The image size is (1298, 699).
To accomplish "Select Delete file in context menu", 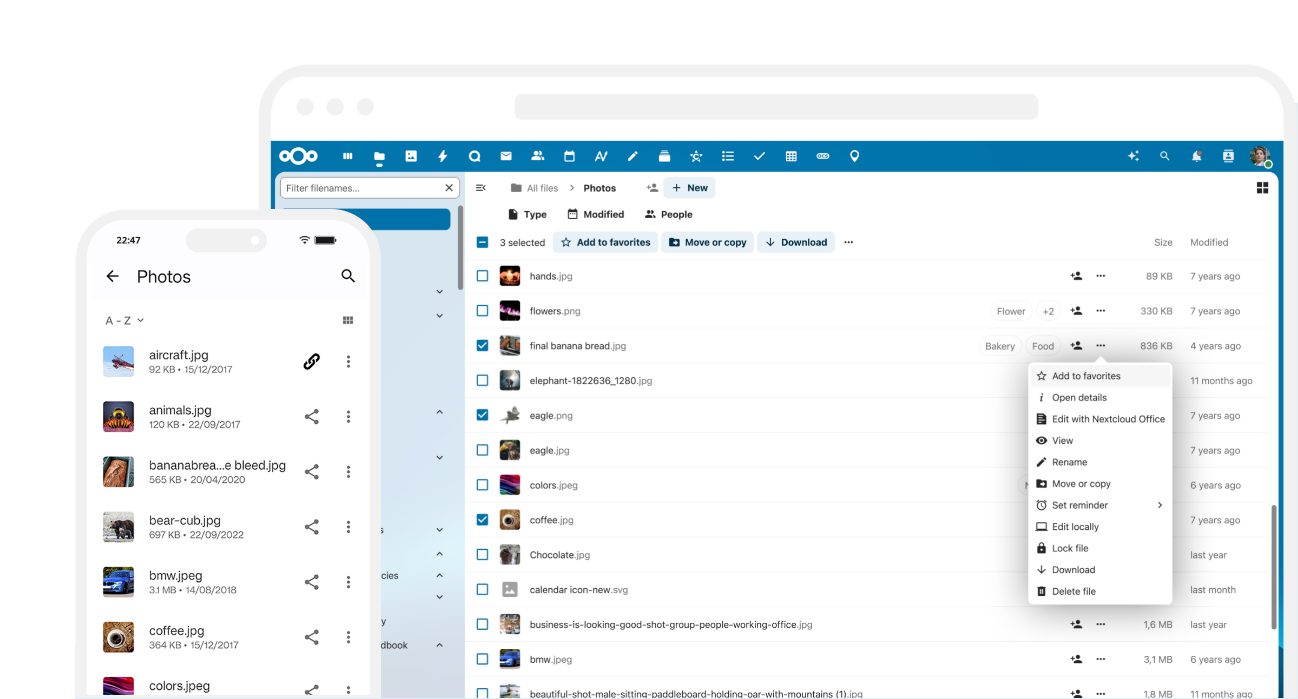I will (x=1073, y=591).
